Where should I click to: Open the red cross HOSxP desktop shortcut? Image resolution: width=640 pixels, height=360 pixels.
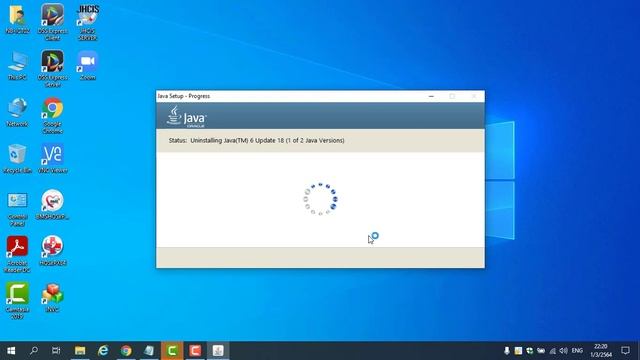point(52,251)
